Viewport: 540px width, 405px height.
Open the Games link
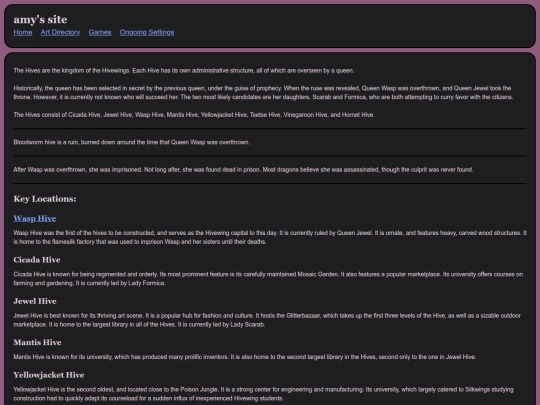[x=100, y=32]
